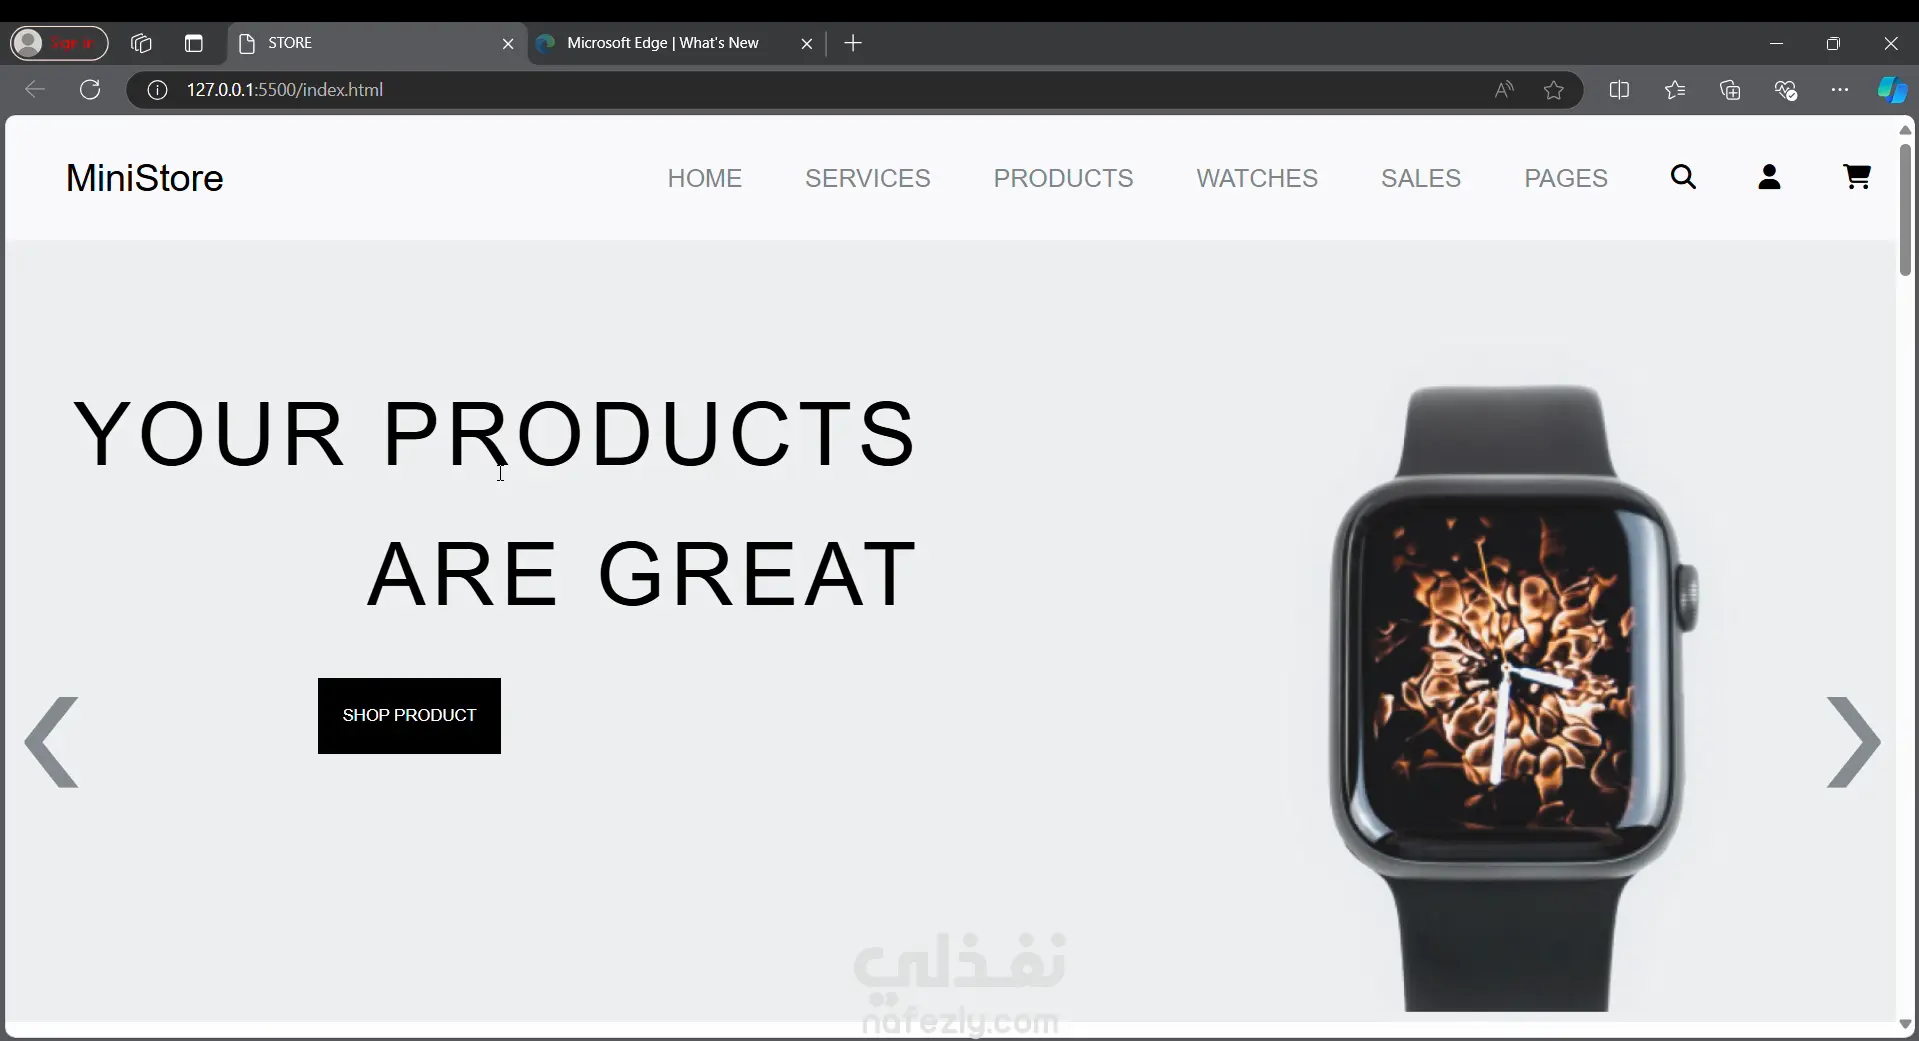Show site information icon in address bar
The image size is (1919, 1041).
157,90
